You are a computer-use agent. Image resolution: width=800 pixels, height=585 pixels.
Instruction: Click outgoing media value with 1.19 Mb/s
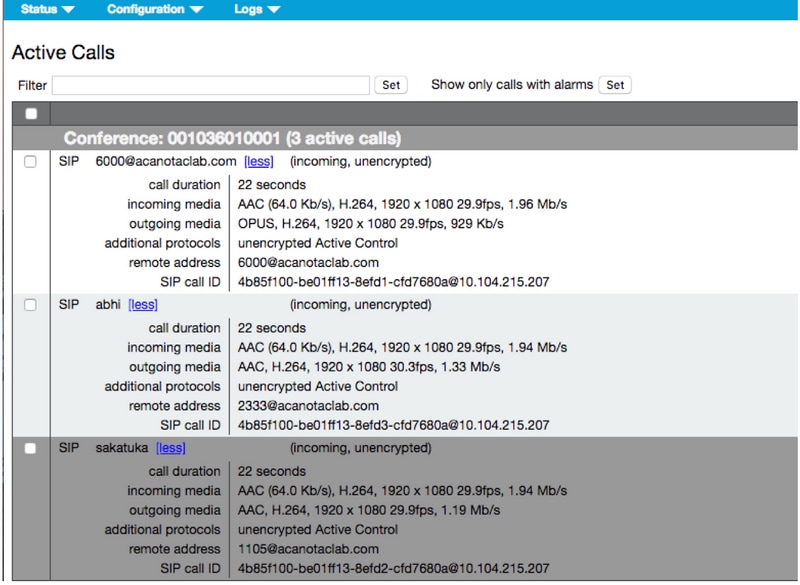click(369, 511)
